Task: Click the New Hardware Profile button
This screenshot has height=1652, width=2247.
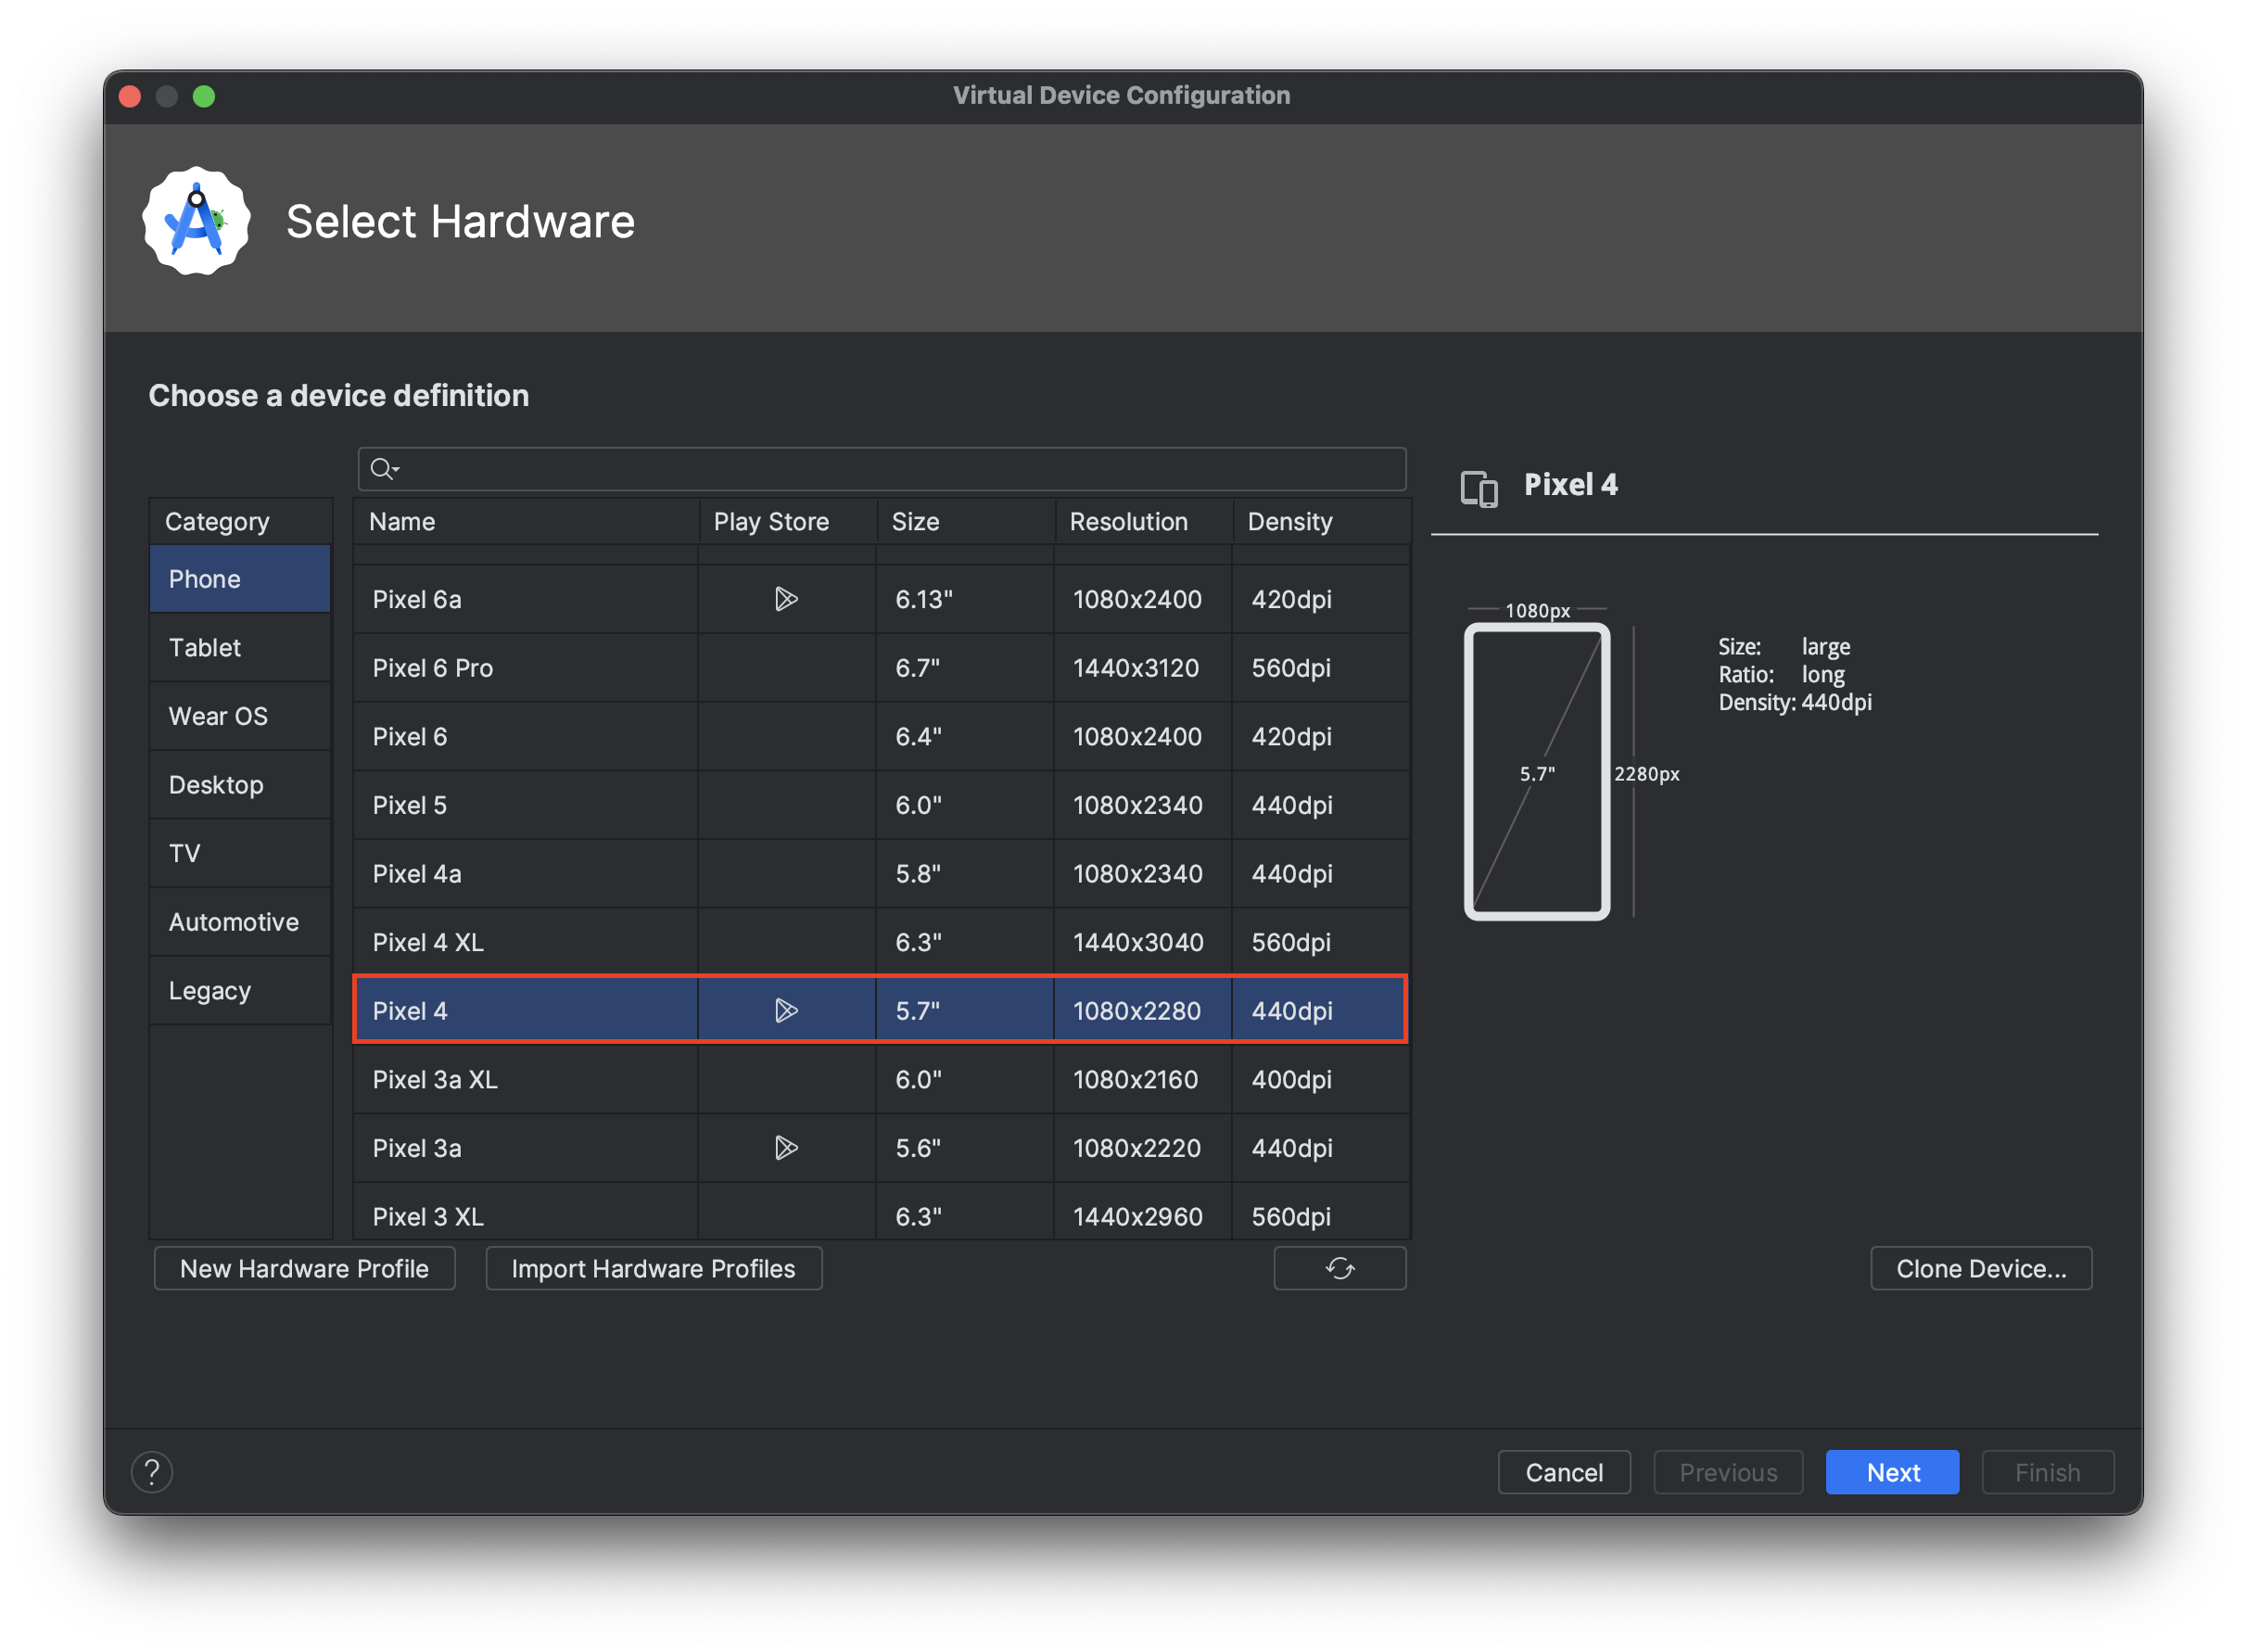Action: 304,1268
